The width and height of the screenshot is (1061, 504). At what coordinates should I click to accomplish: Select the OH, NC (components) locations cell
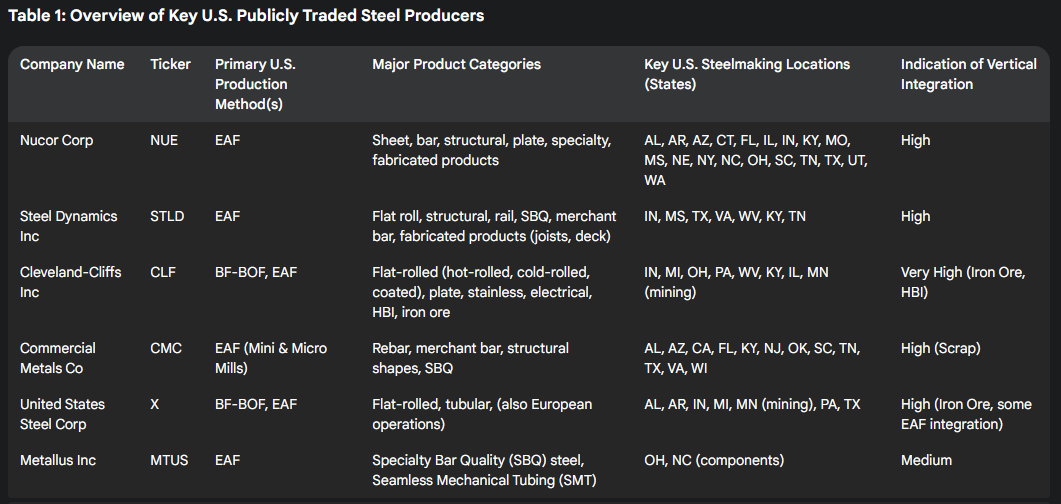point(714,460)
